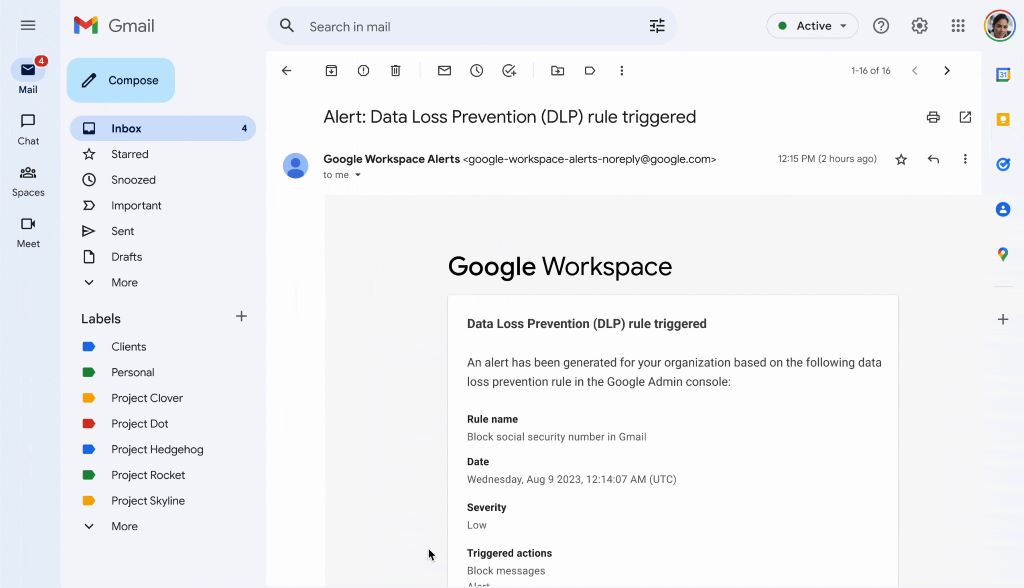
Task: Report this message as spam
Action: 363,71
